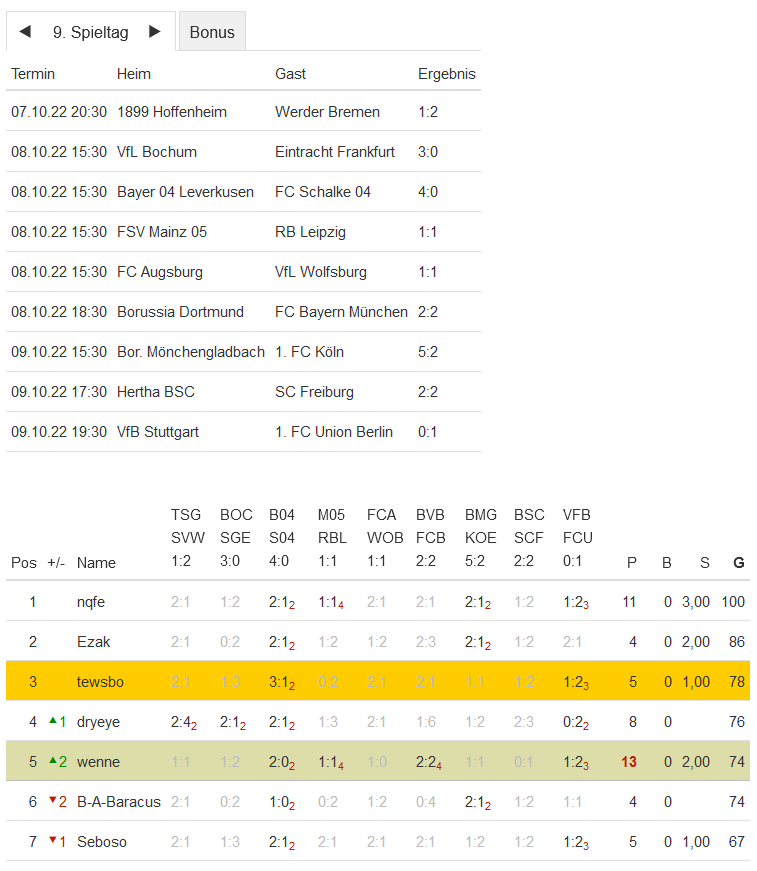
Task: Open the Bonus tab
Action: [212, 32]
